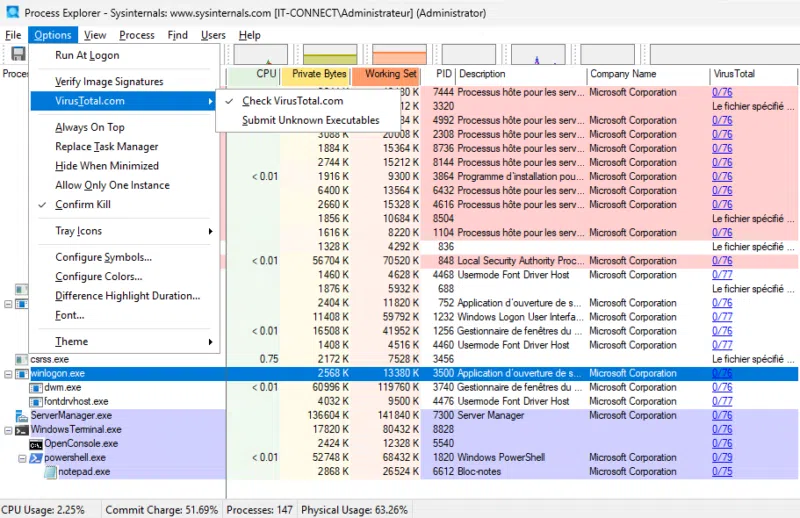
Task: Click the PowerShell process icon
Action: click(x=36, y=458)
